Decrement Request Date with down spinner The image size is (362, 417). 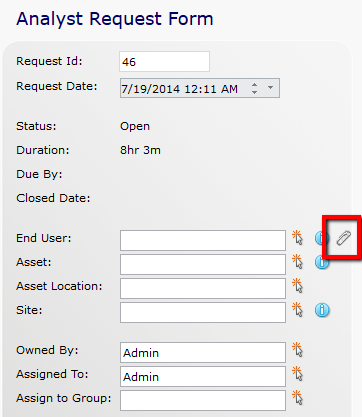pos(255,92)
